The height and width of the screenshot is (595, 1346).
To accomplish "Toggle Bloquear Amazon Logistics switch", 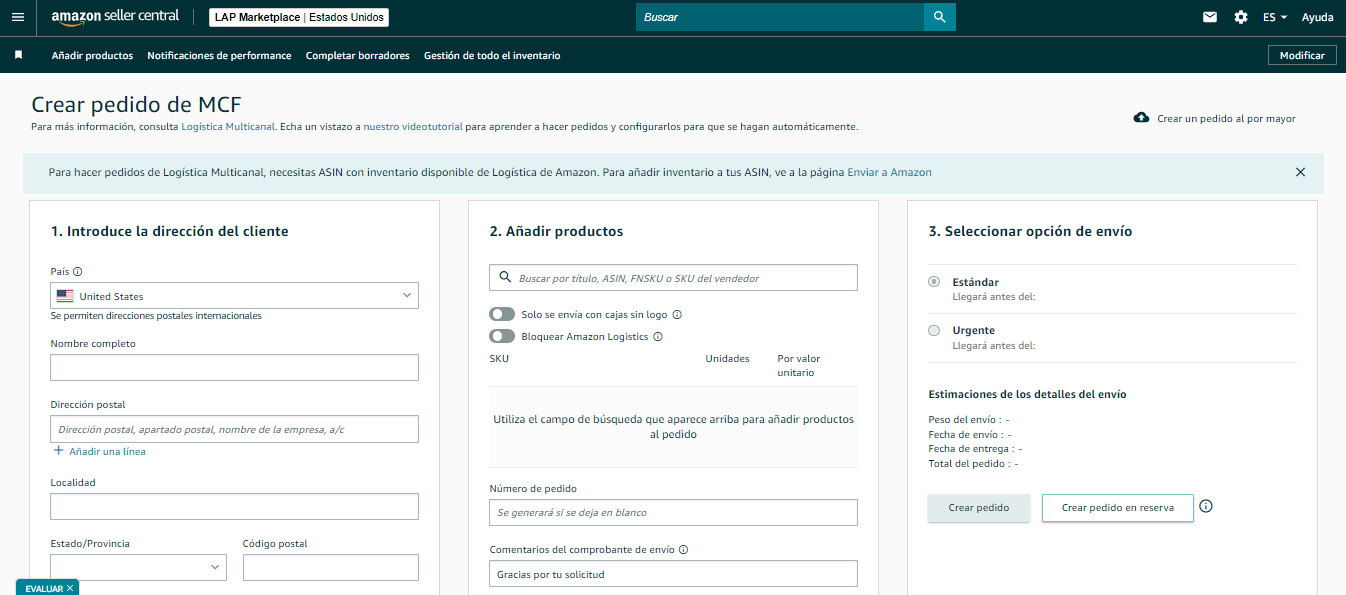I will pos(502,336).
